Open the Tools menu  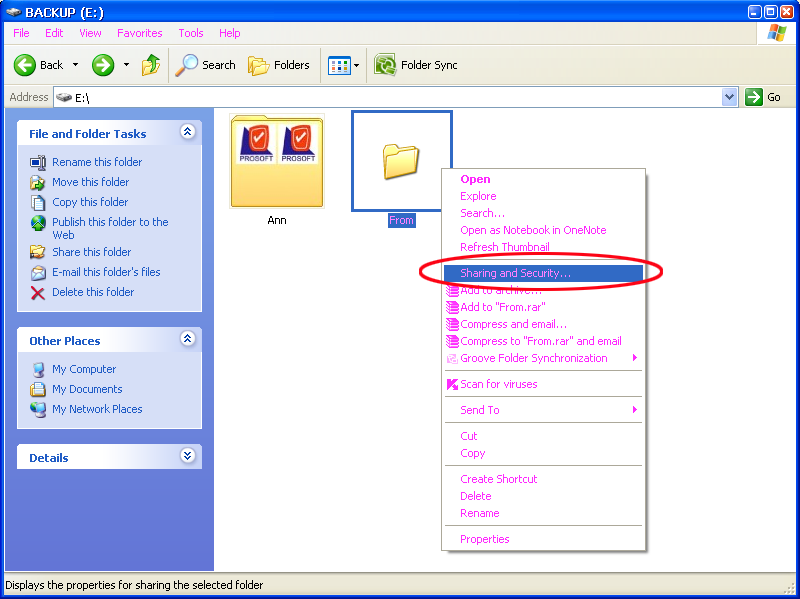pyautogui.click(x=191, y=33)
